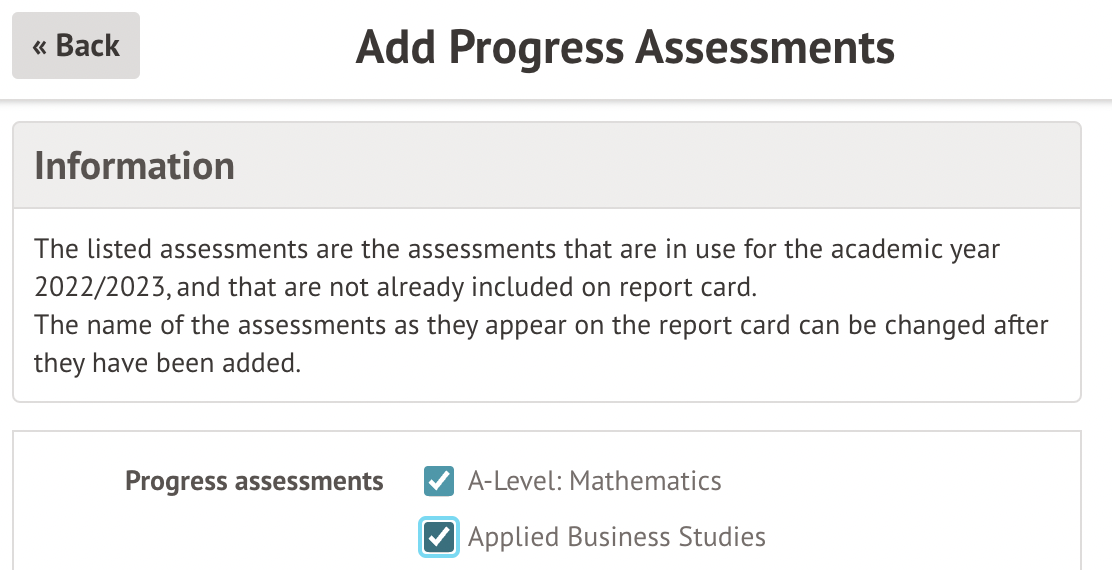
Task: Click the 2022/2023 academic year text
Action: pos(100,289)
